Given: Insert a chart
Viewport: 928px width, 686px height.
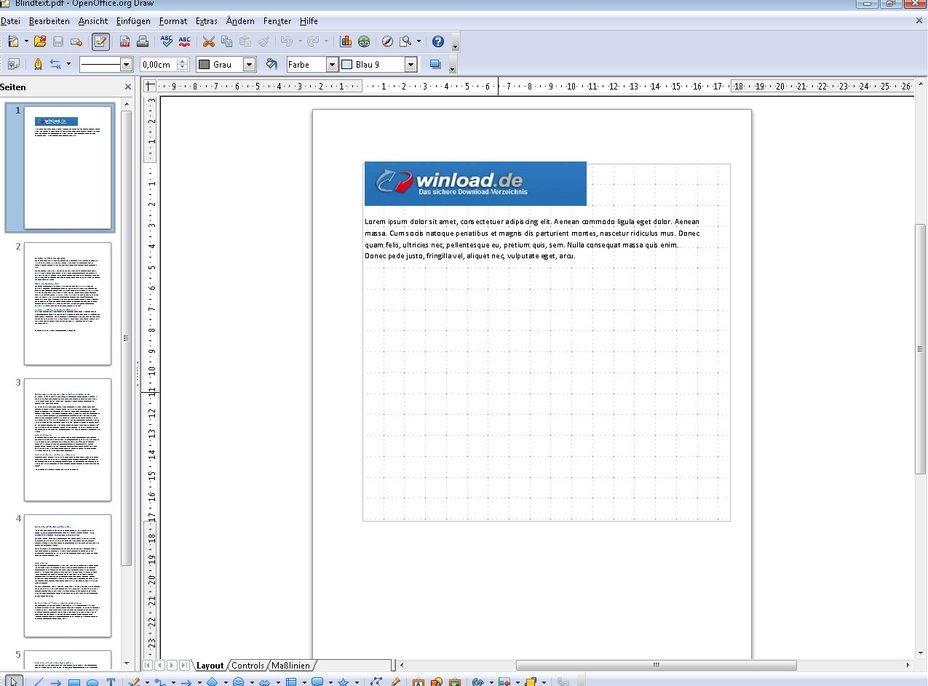Looking at the screenshot, I should point(346,41).
